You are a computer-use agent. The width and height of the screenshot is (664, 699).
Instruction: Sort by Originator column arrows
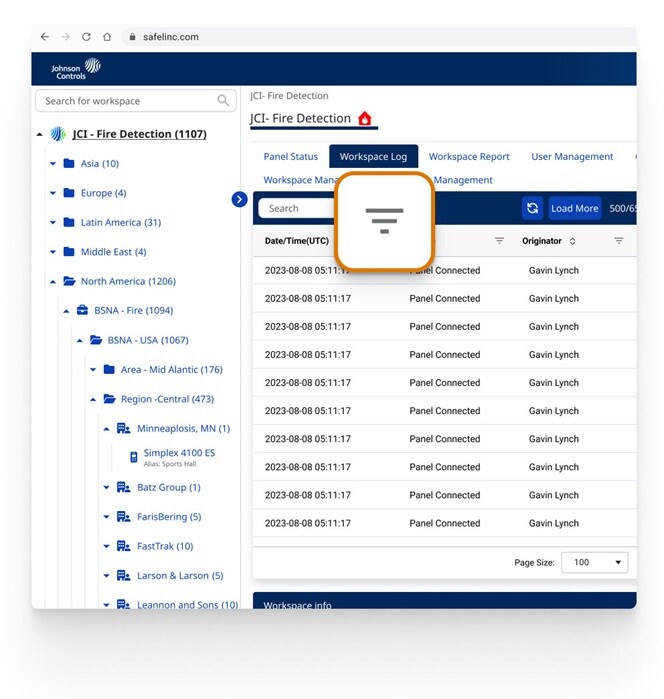tap(573, 241)
